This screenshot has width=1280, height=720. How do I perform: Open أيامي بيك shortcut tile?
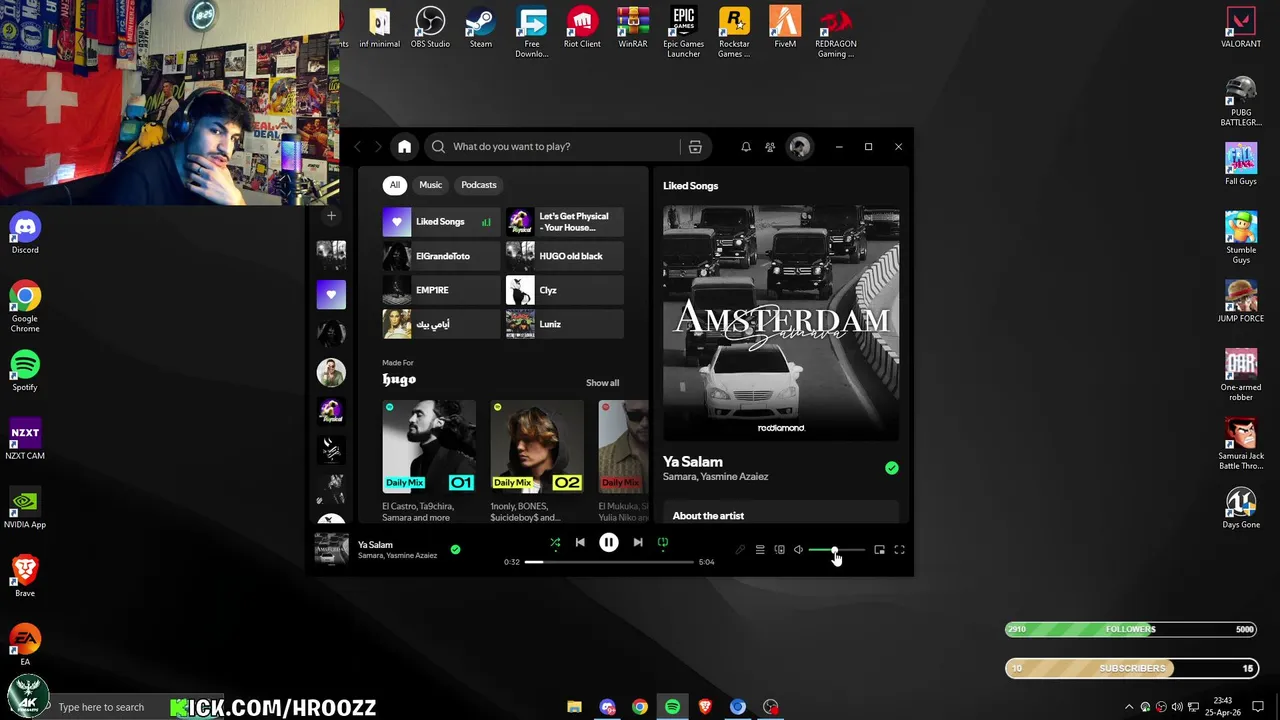click(441, 324)
